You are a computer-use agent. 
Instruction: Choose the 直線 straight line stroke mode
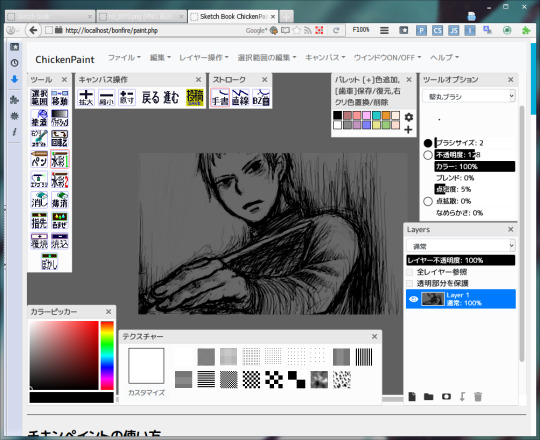click(x=240, y=97)
